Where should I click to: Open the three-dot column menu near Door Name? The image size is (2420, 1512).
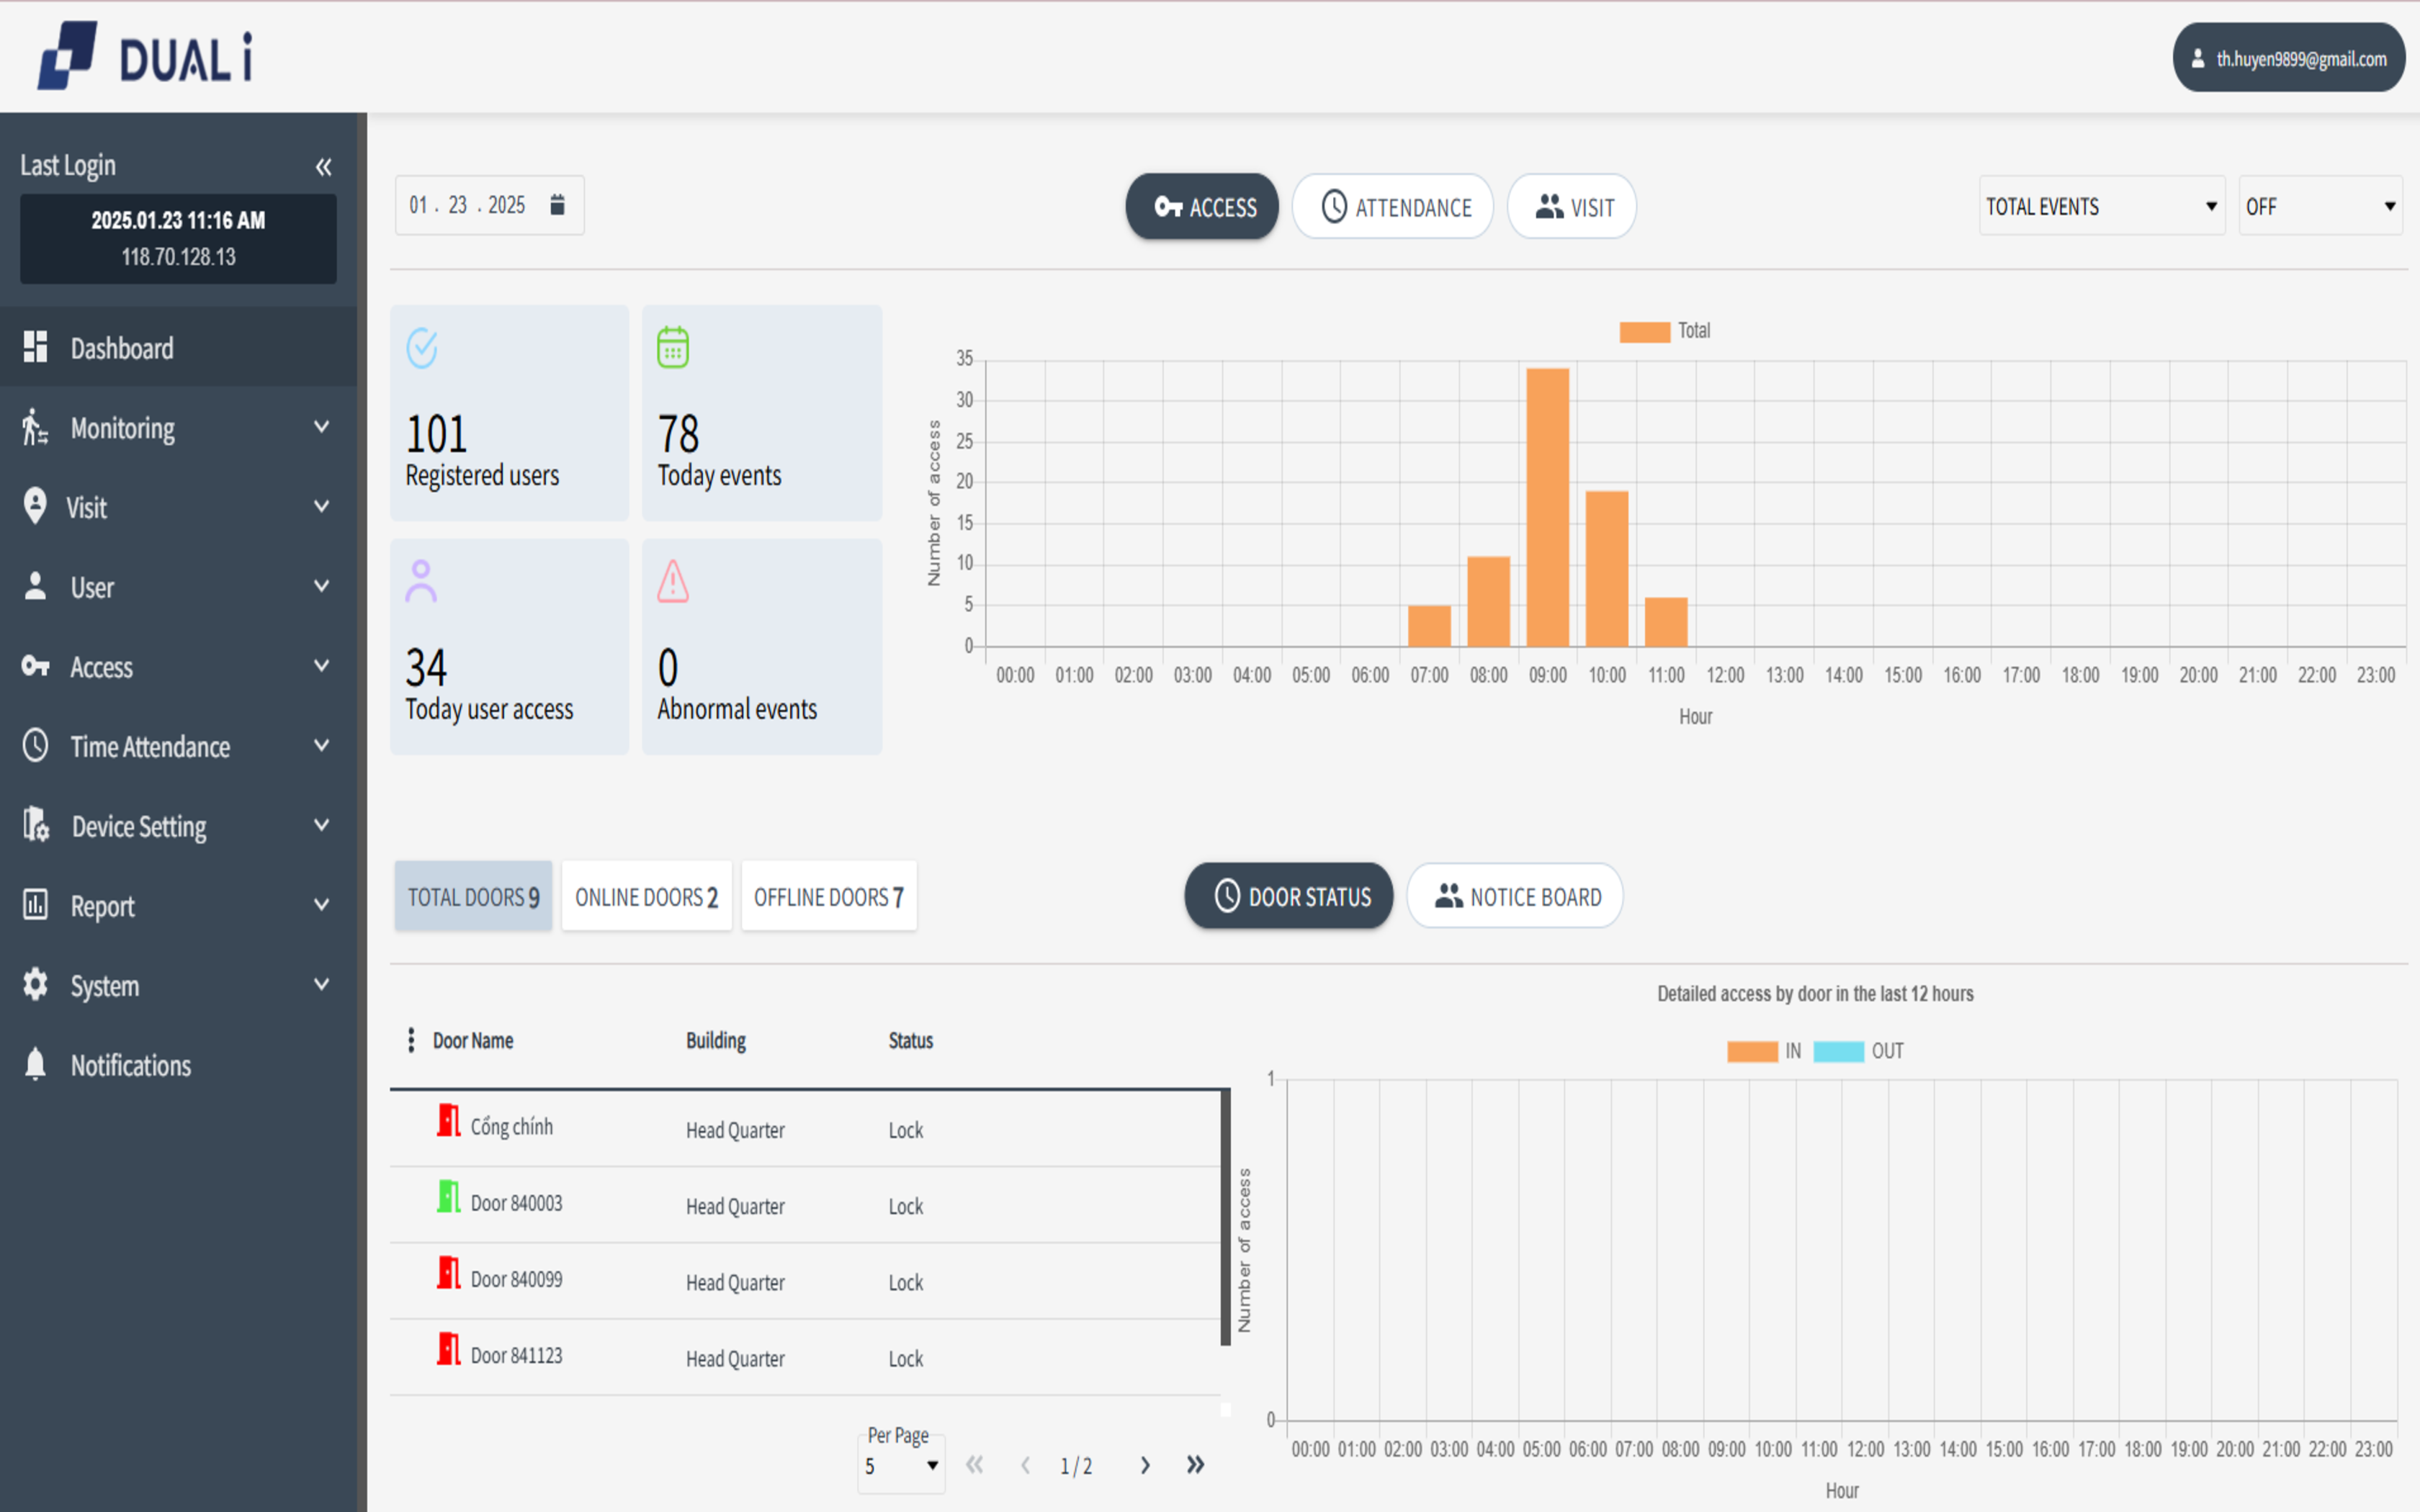tap(411, 1040)
